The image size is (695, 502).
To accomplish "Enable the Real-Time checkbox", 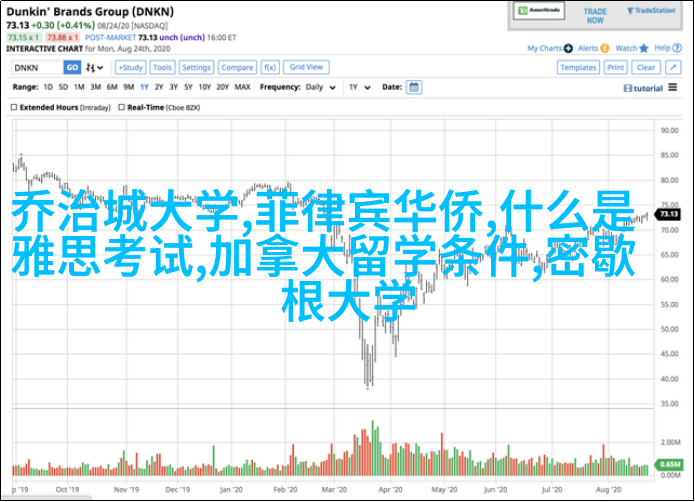I will [x=121, y=107].
